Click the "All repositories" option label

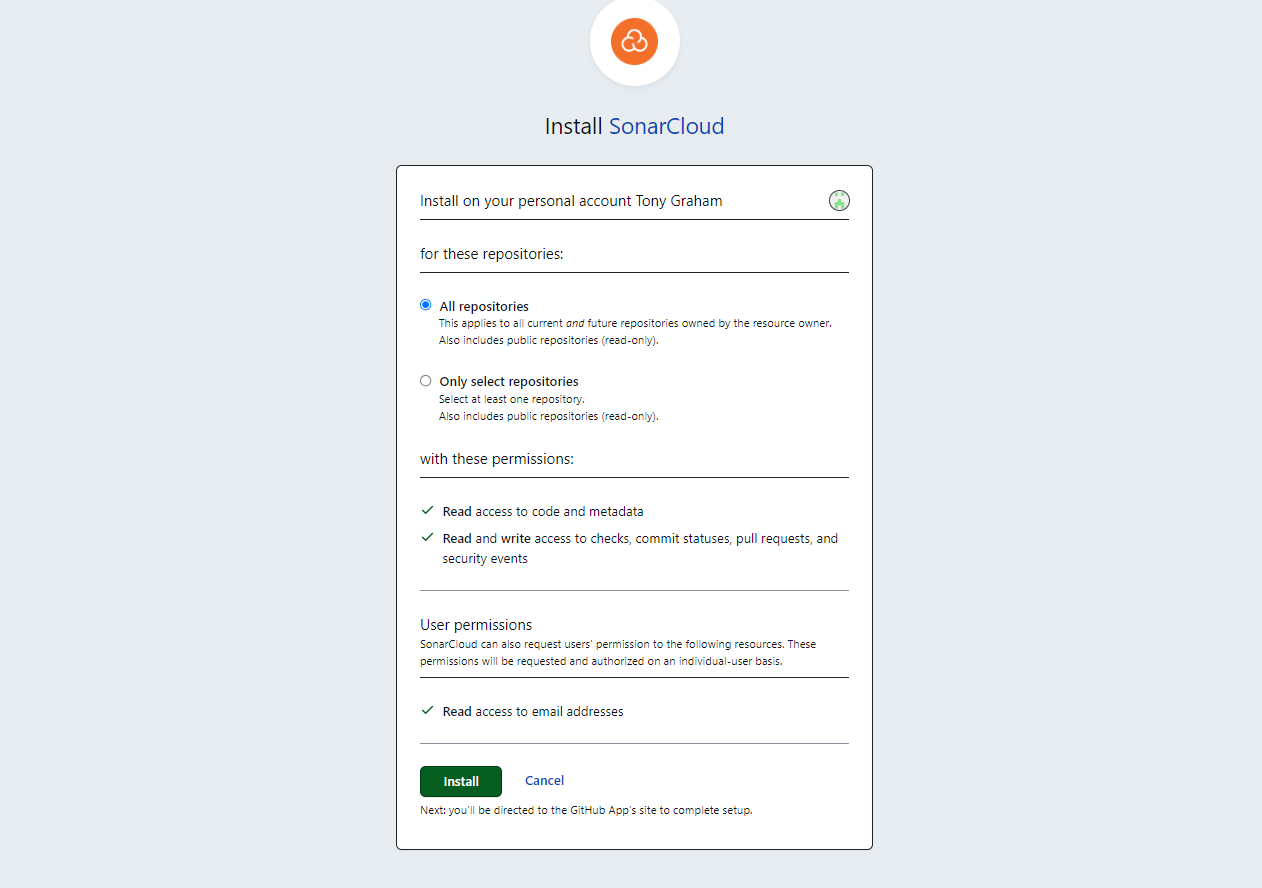tap(484, 306)
